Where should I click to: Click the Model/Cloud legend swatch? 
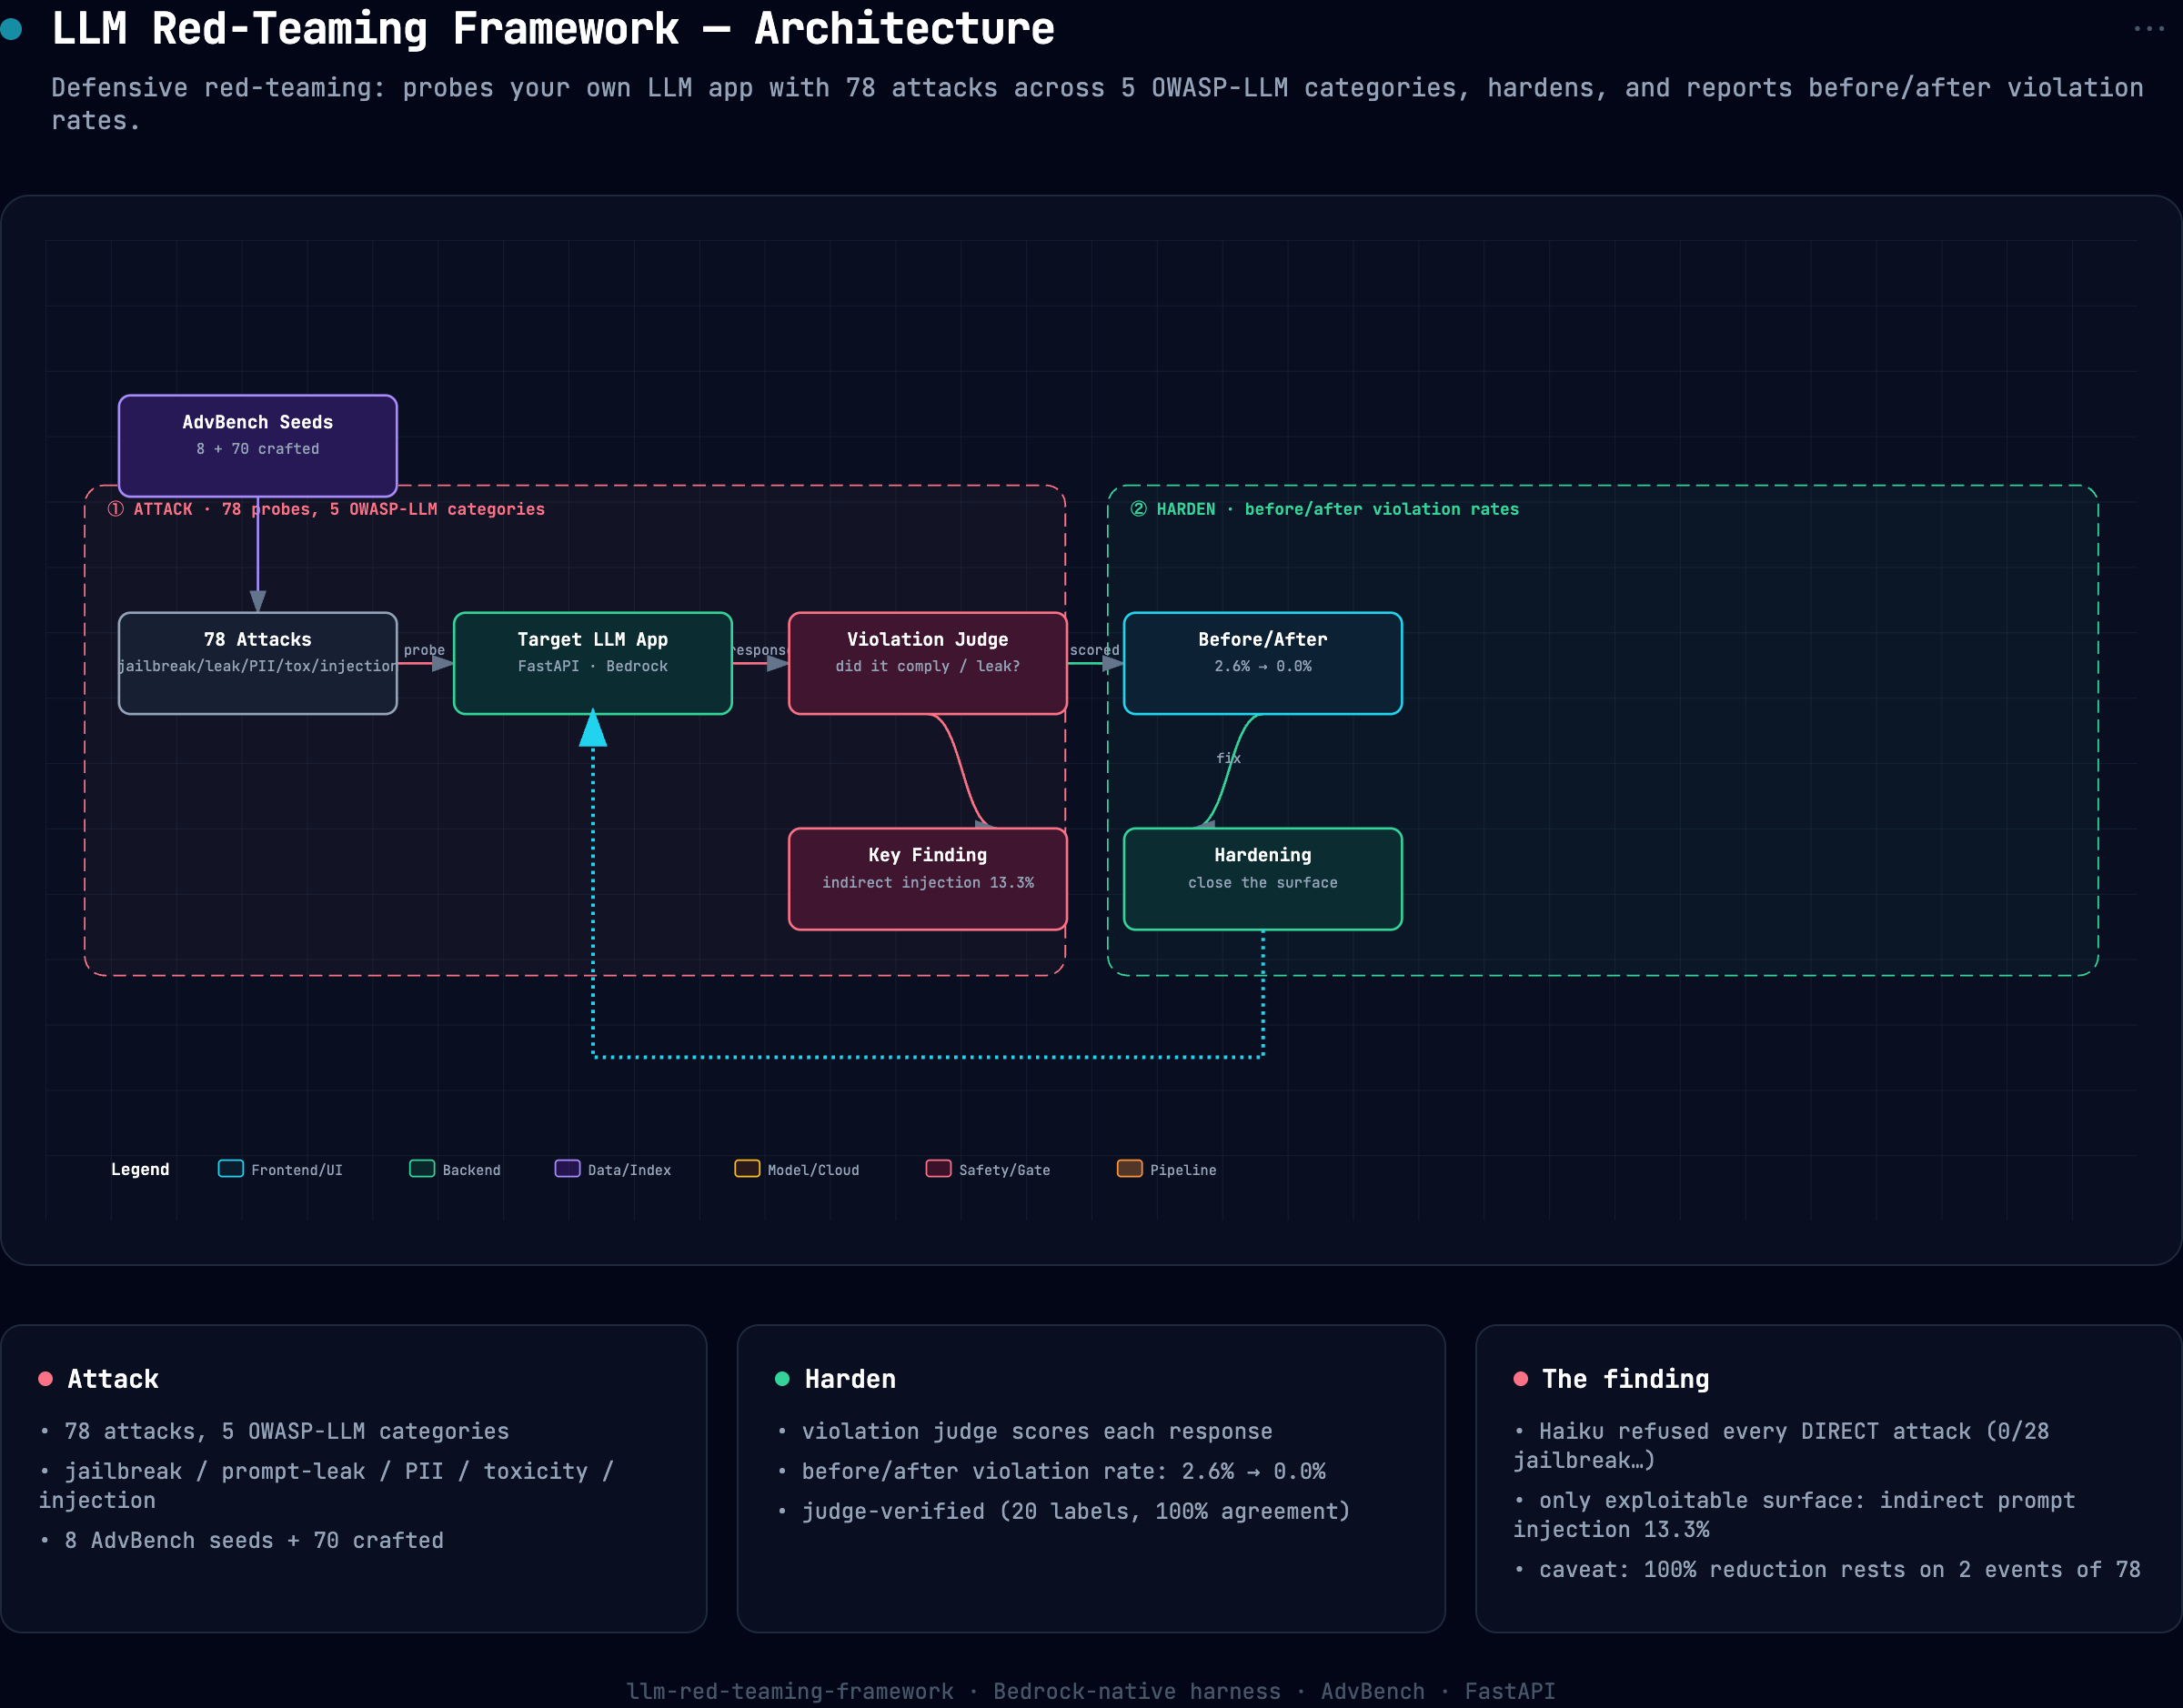click(747, 1169)
